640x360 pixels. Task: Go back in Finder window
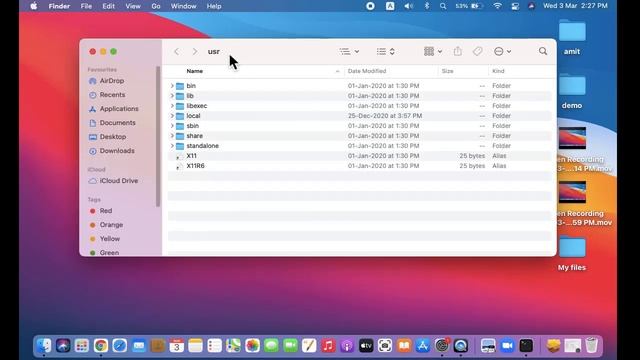(x=176, y=51)
